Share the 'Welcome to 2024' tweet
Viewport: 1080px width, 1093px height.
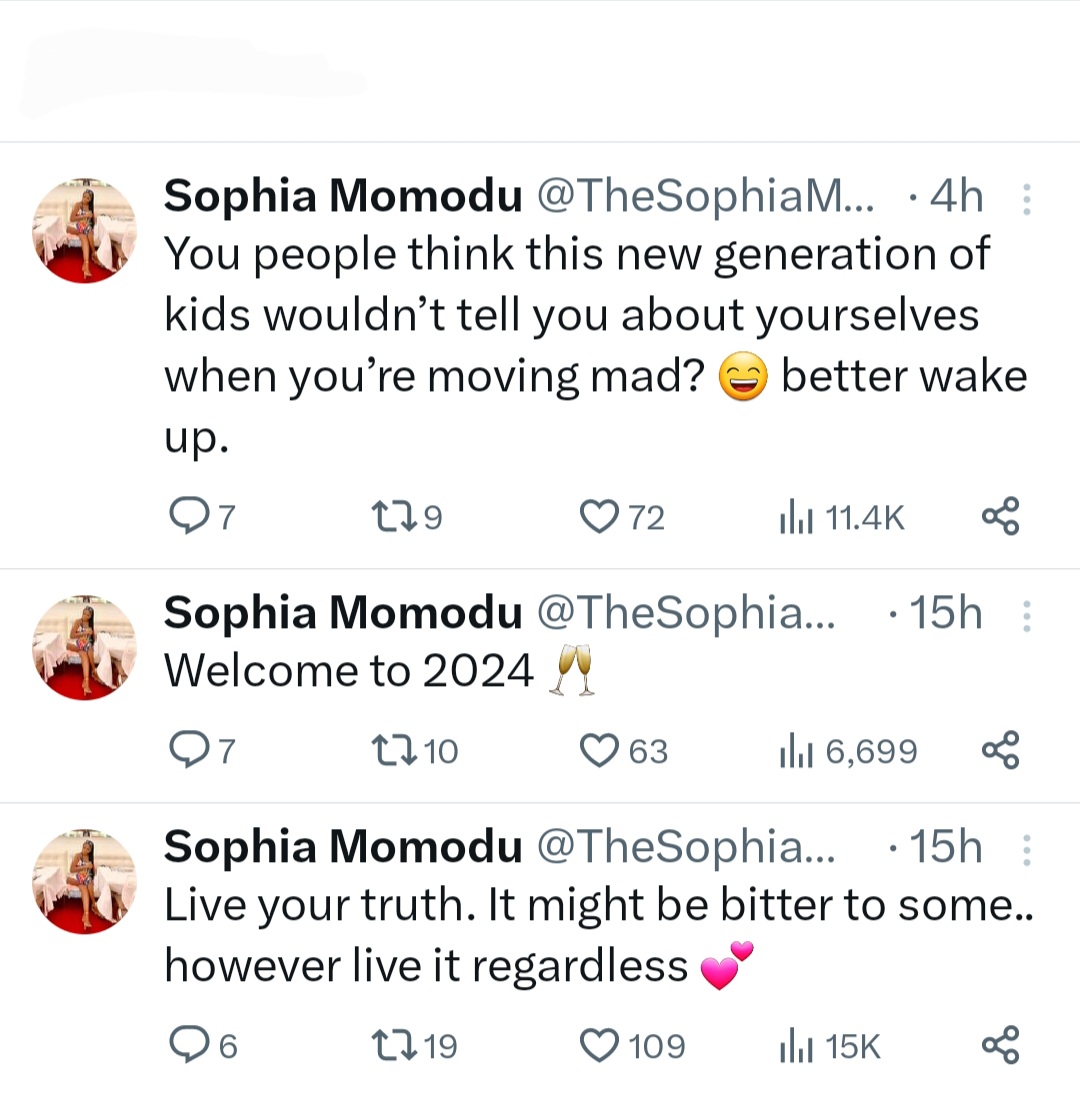[1000, 750]
